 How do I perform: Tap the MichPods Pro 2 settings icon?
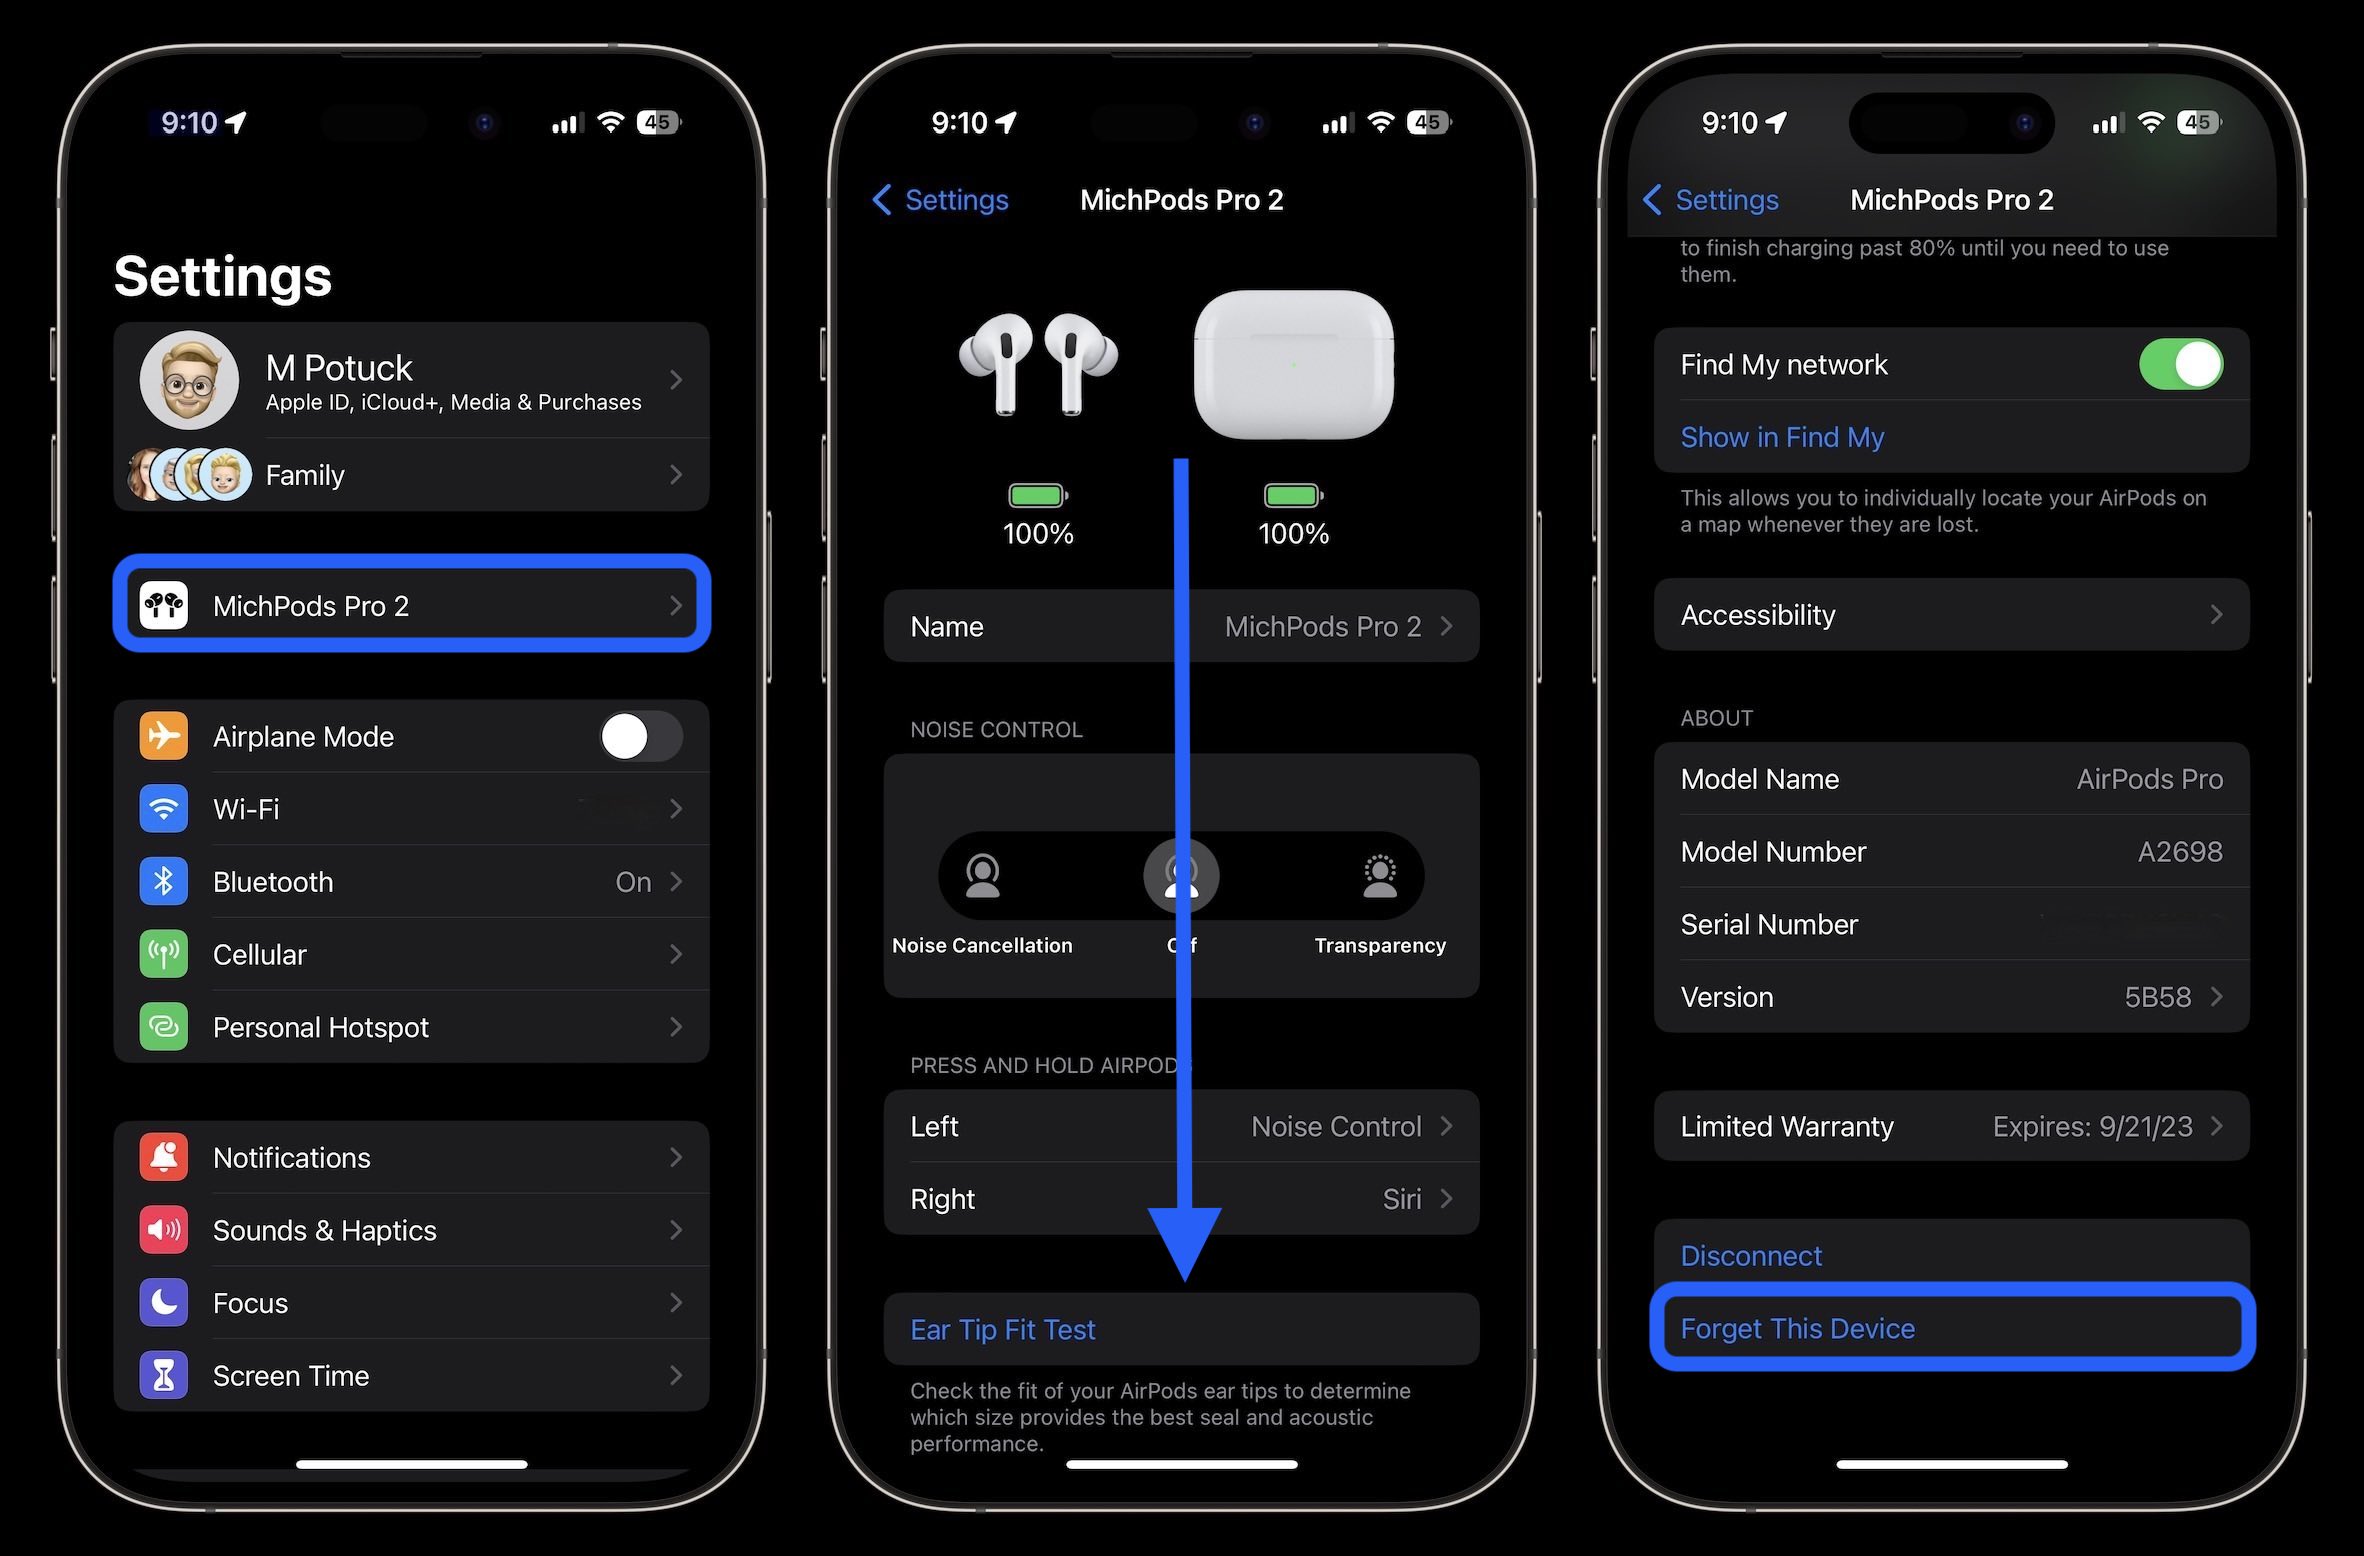[170, 606]
